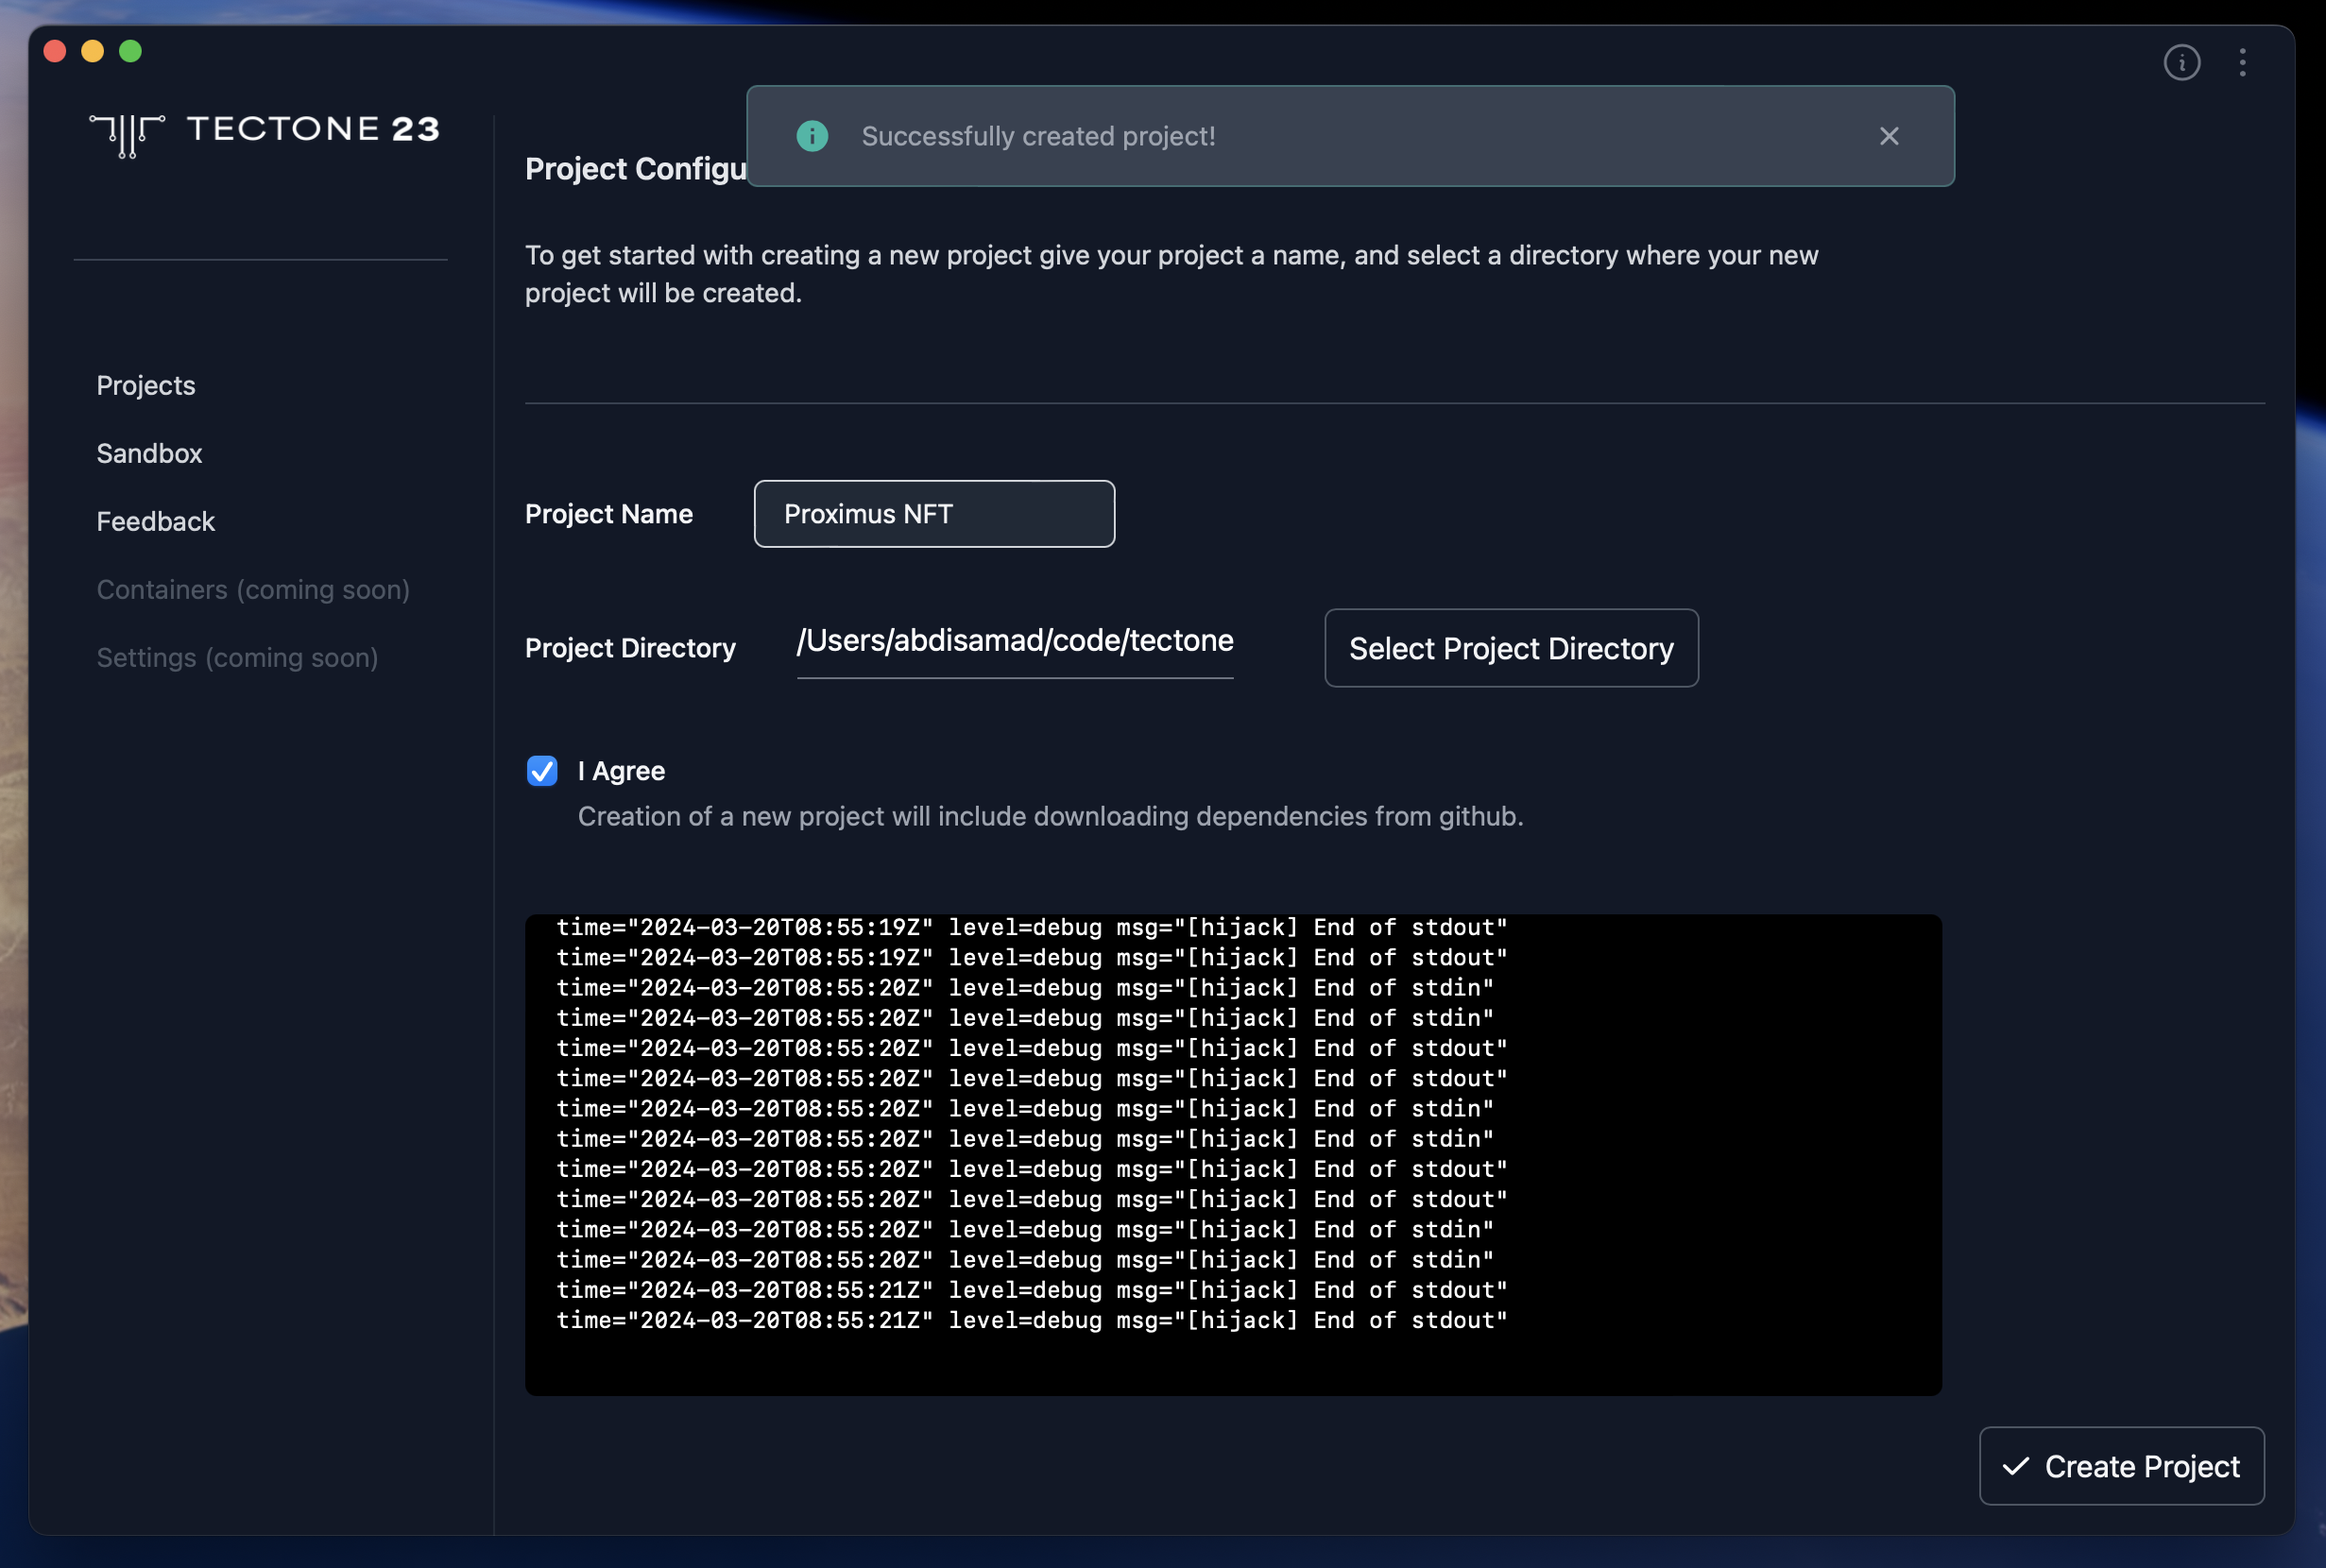Uncheck the I Agree checkbox
This screenshot has width=2326, height=1568.
pos(542,771)
